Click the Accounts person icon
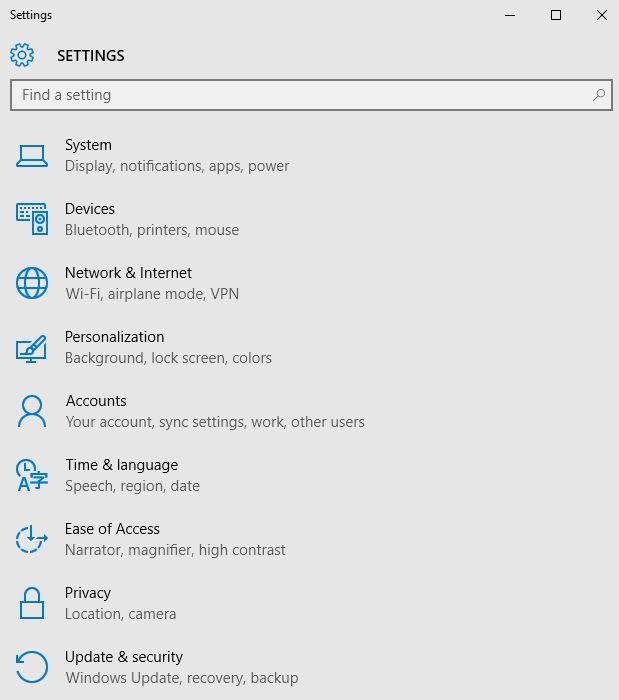The image size is (619, 700). coord(32,411)
